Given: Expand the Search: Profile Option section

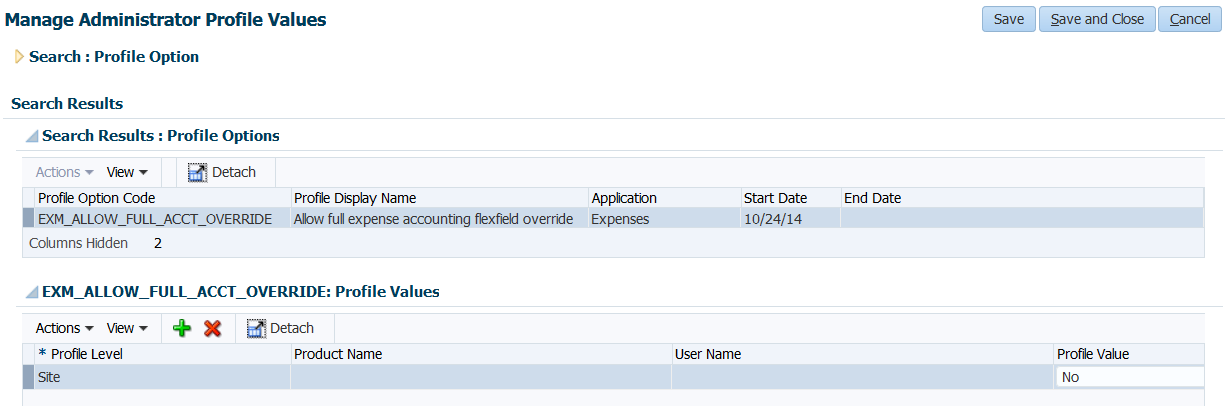Looking at the screenshot, I should pos(19,57).
